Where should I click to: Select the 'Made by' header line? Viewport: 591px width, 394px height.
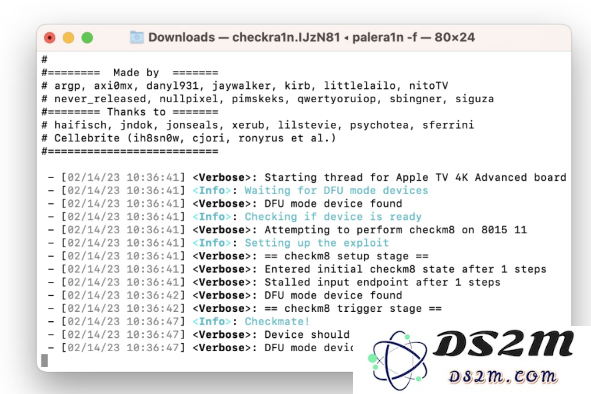point(130,72)
